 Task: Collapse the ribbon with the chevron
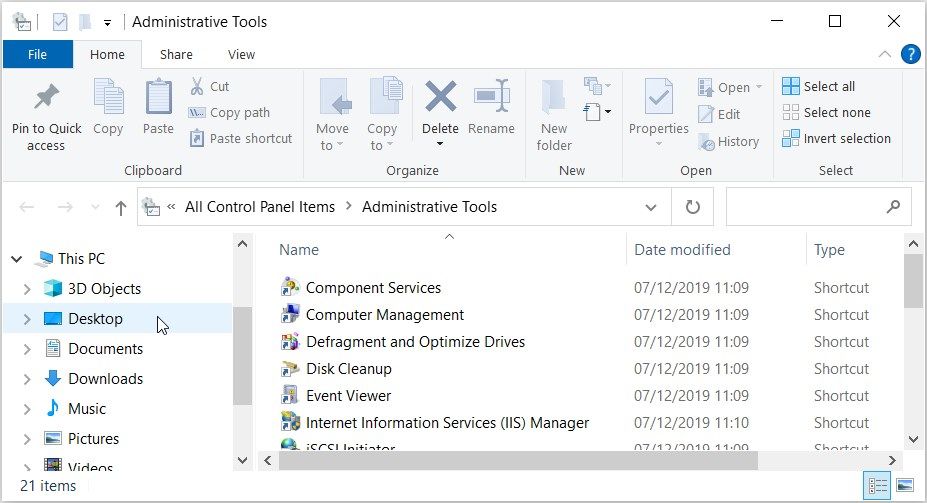coord(885,54)
